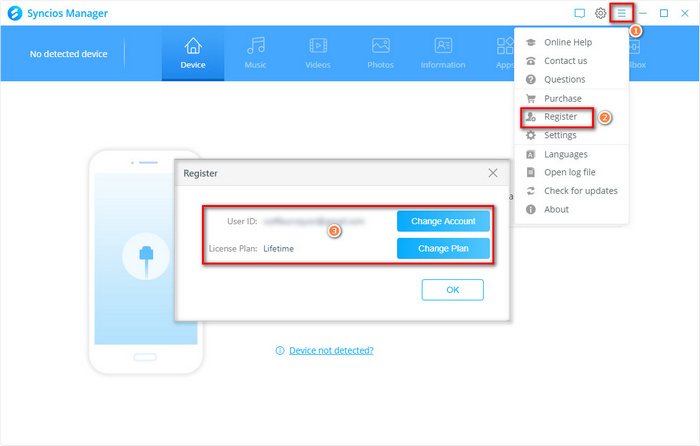This screenshot has height=446, width=700.
Task: Close the Syncios Manager window
Action: pos(685,13)
